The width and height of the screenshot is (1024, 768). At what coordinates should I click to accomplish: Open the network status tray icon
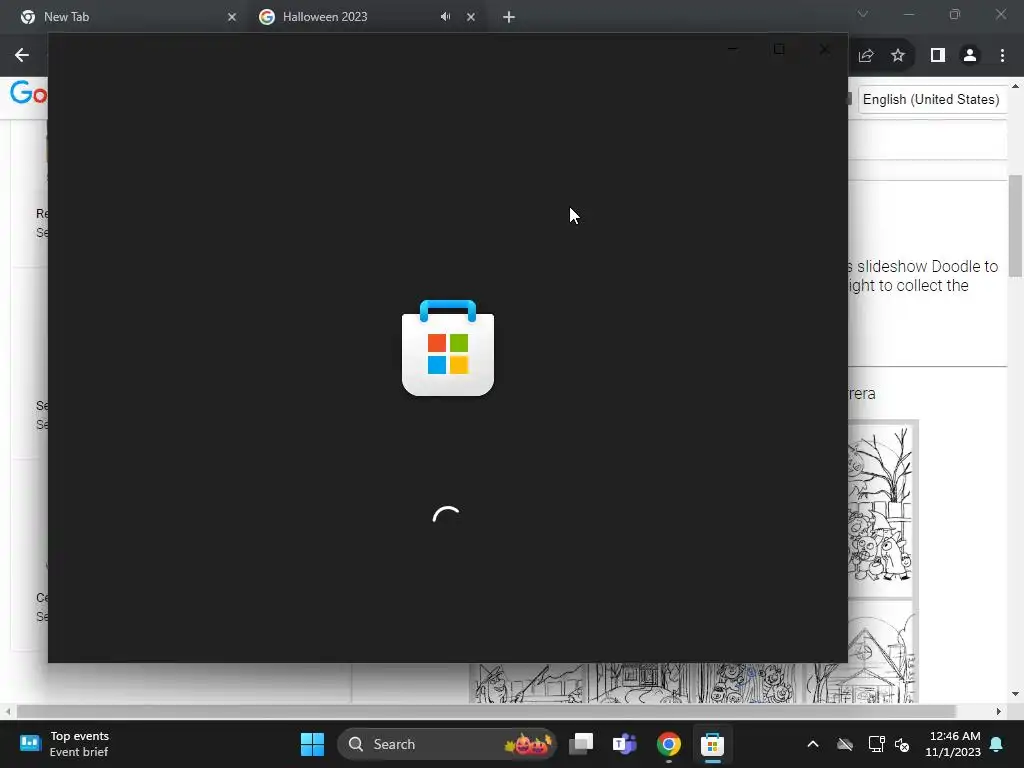(x=876, y=744)
